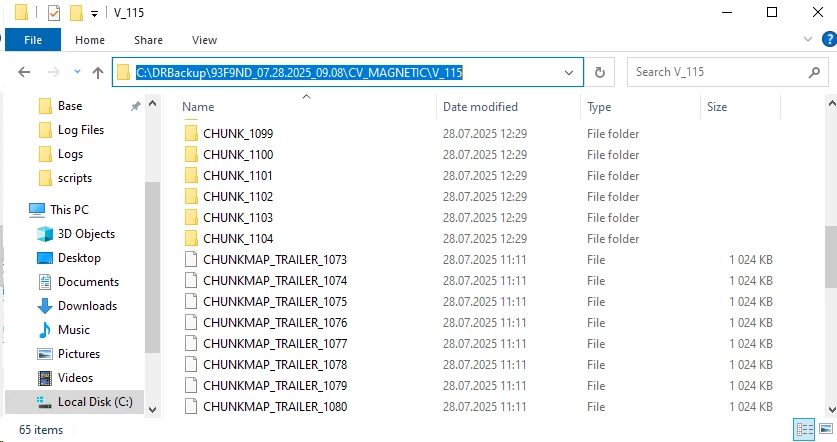
Task: Open the Share ribbon tab
Action: (x=148, y=40)
